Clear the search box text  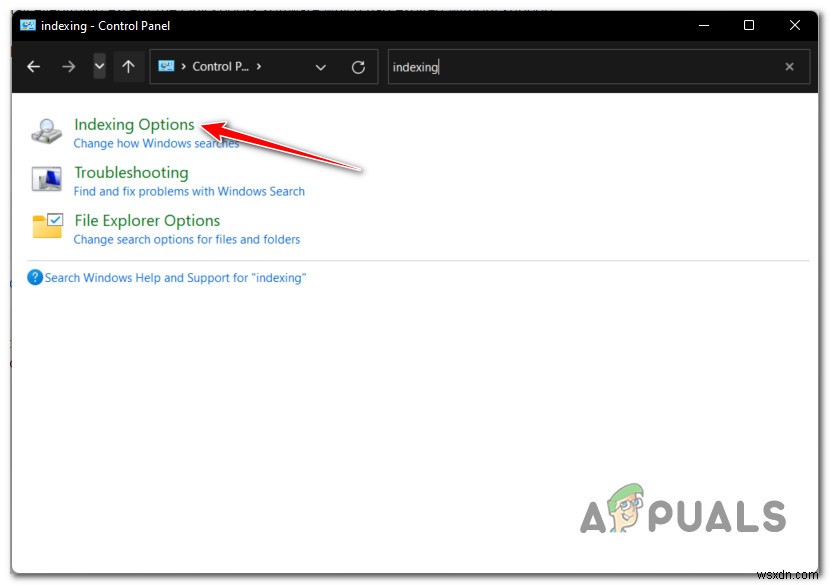click(x=789, y=67)
